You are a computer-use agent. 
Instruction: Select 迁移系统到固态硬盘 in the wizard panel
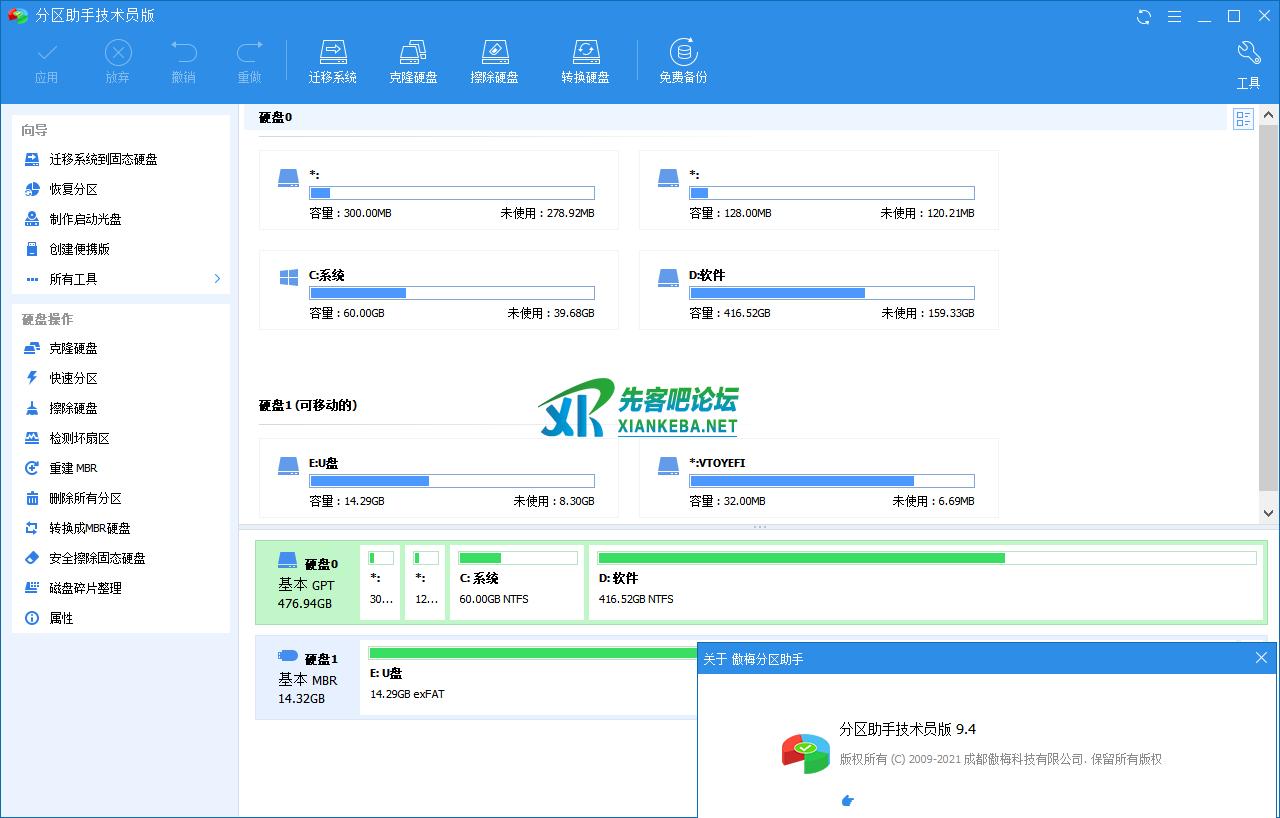point(103,159)
